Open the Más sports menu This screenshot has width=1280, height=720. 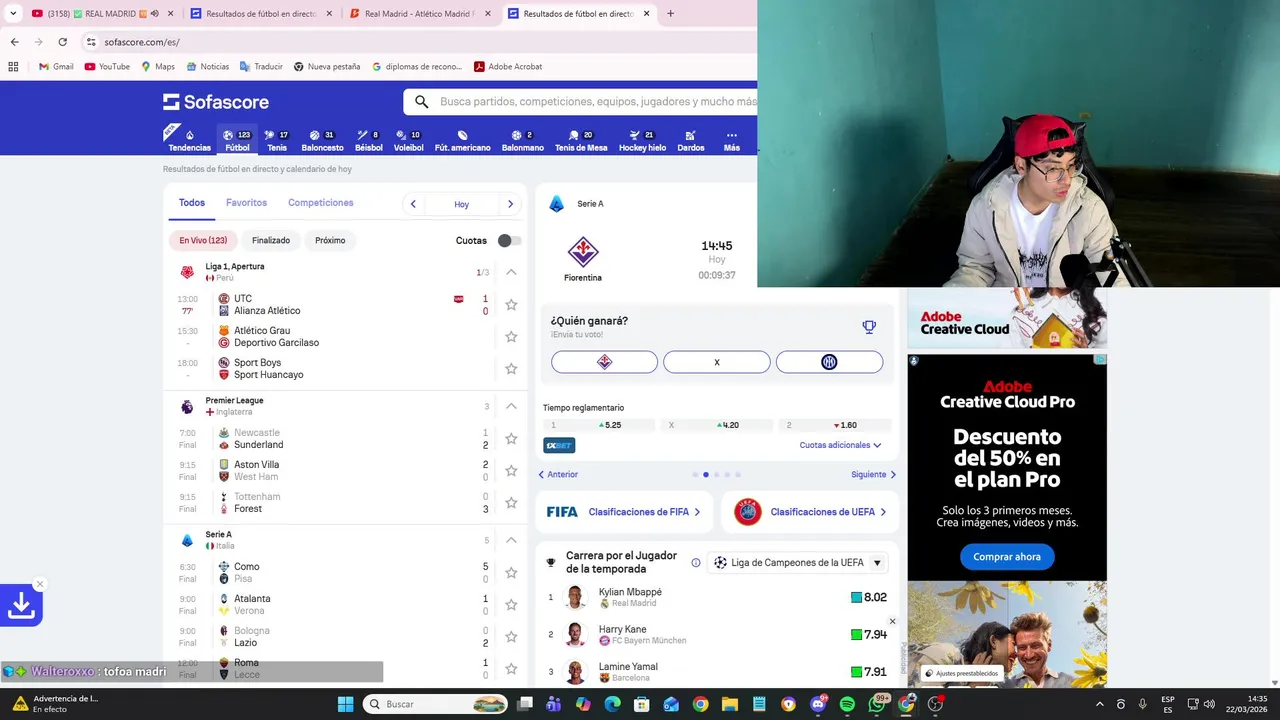click(x=732, y=140)
